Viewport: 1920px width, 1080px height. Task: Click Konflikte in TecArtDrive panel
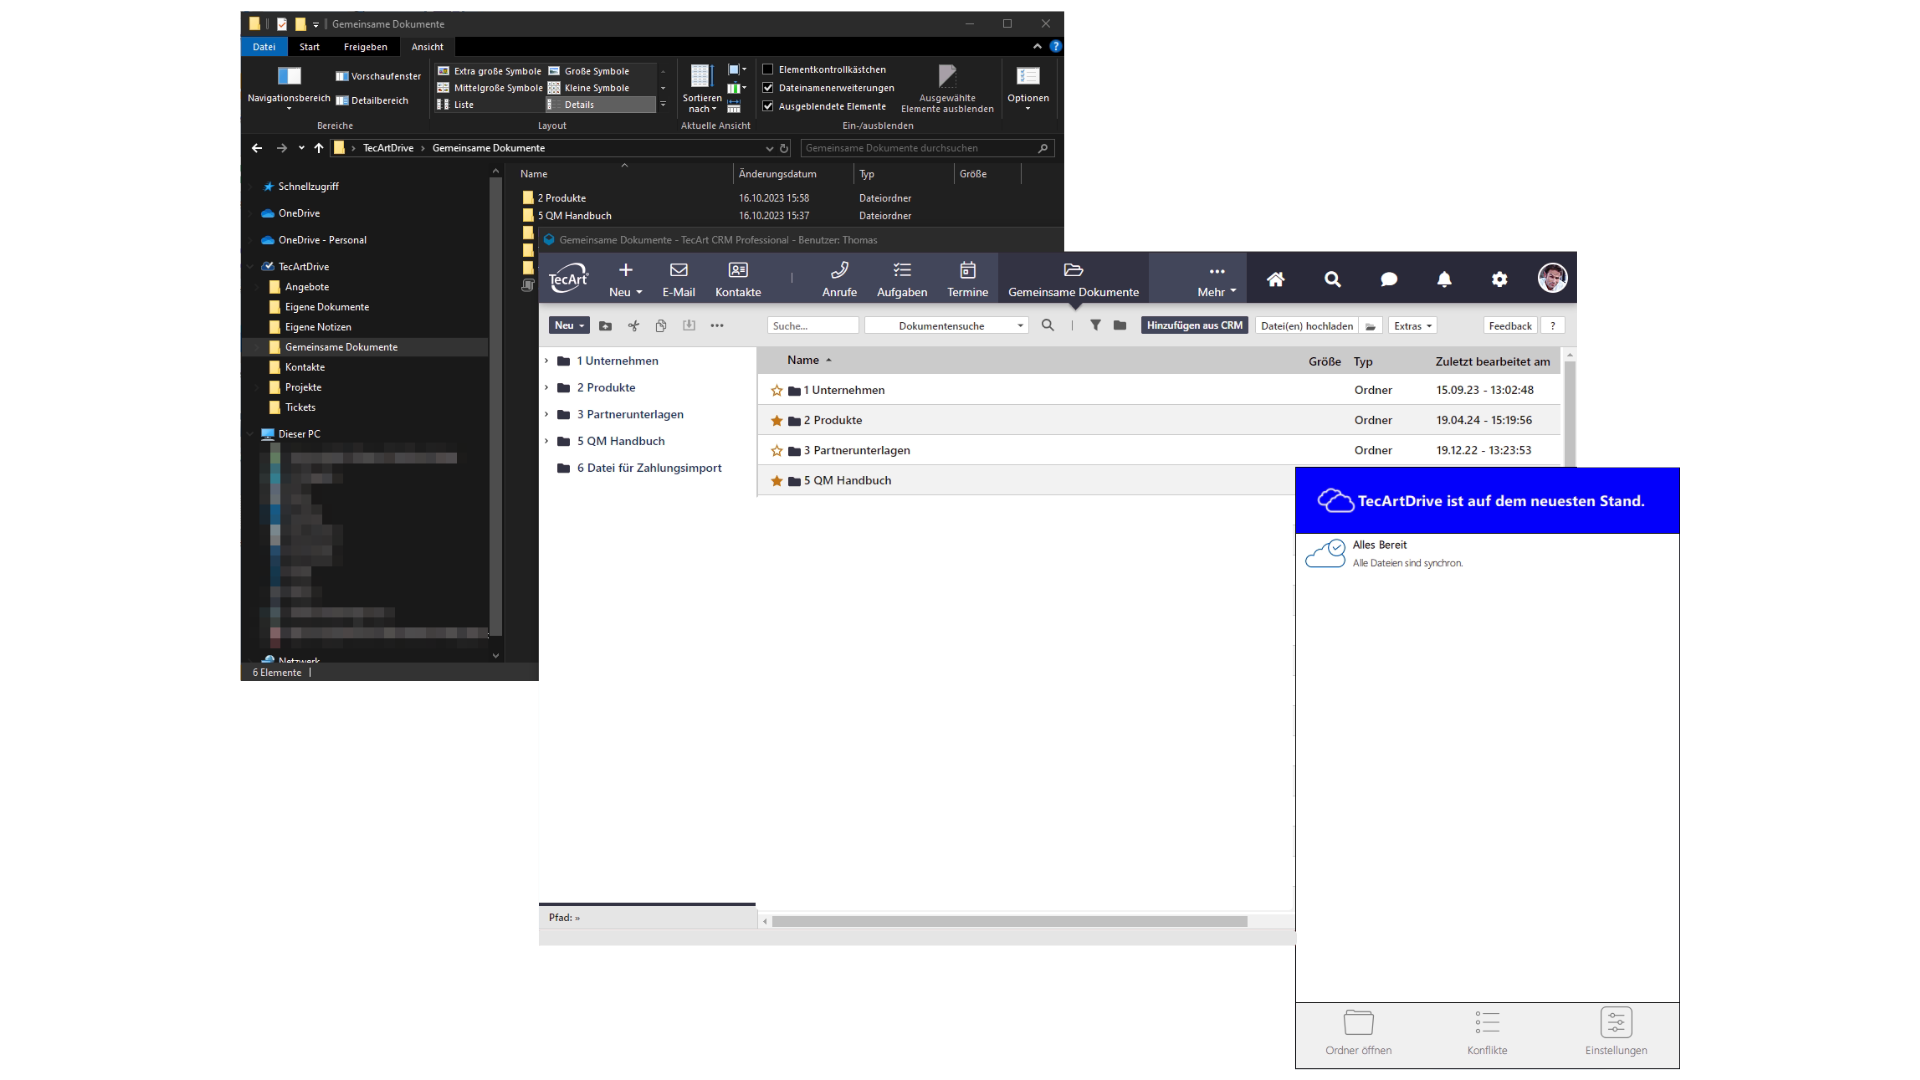[x=1486, y=1032]
